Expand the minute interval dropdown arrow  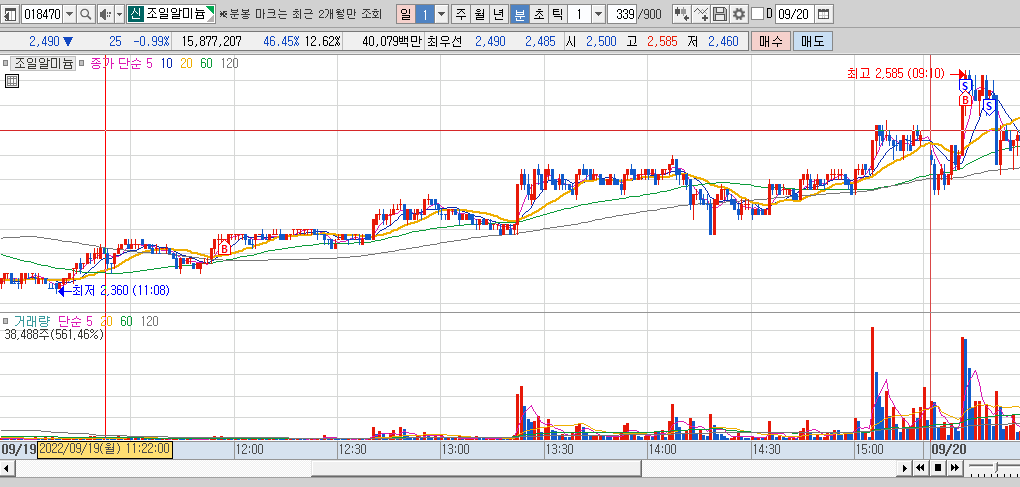point(598,14)
